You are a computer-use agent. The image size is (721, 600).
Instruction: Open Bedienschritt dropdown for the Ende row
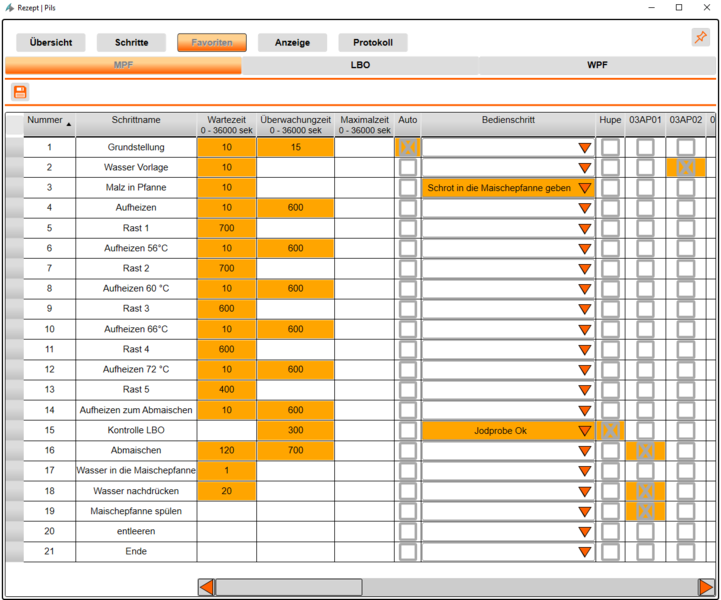coord(585,552)
